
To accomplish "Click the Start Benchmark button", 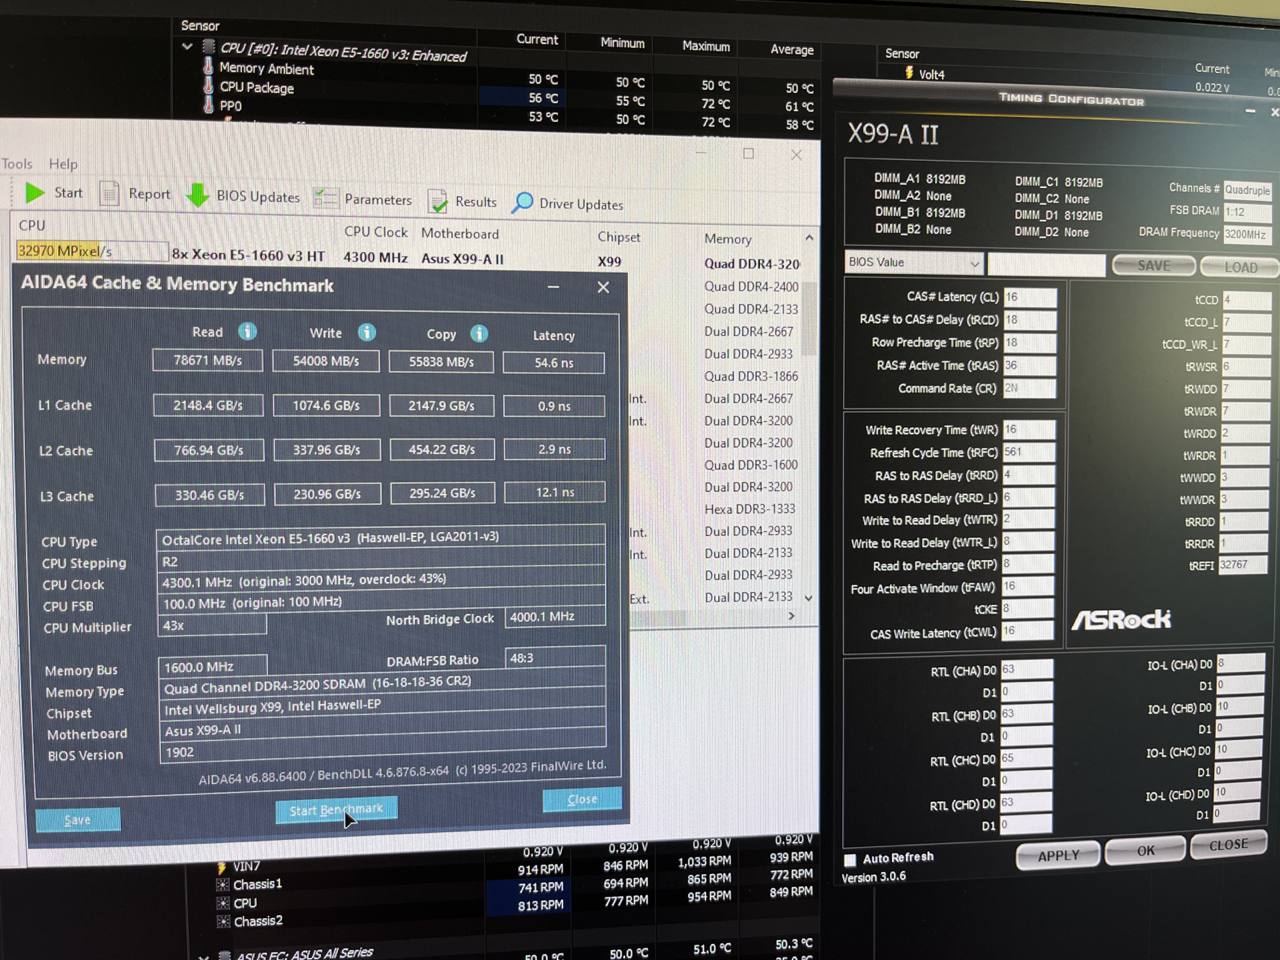I will [336, 809].
